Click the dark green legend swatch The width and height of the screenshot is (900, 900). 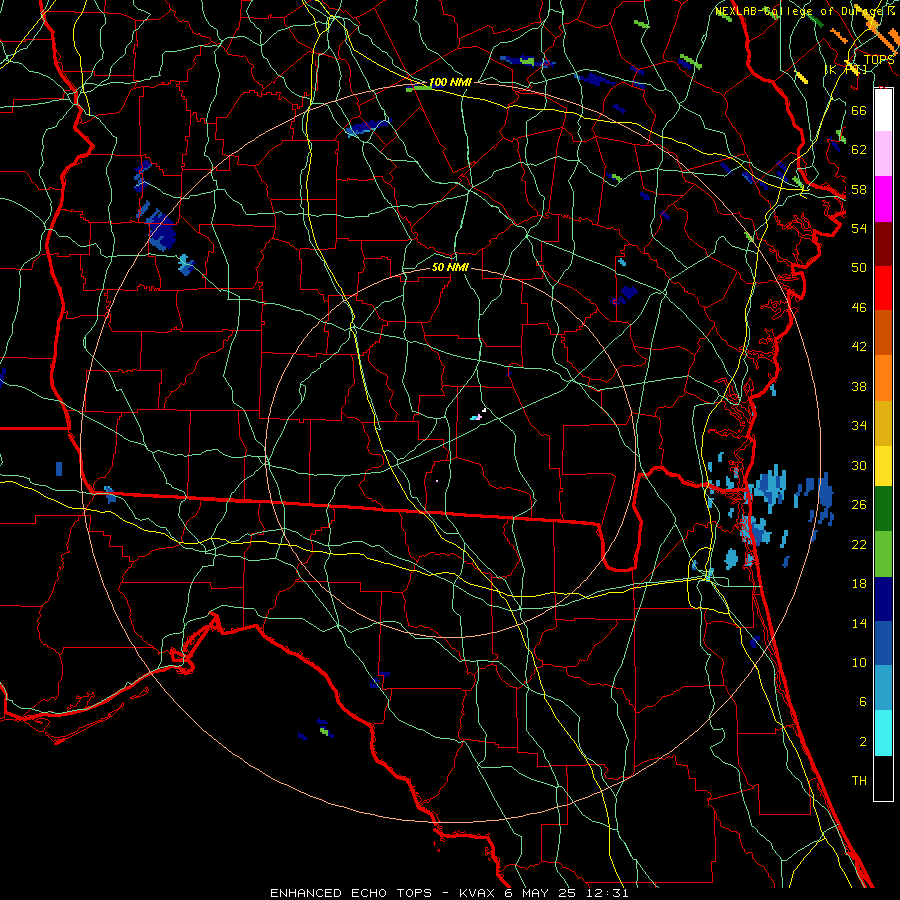(883, 509)
